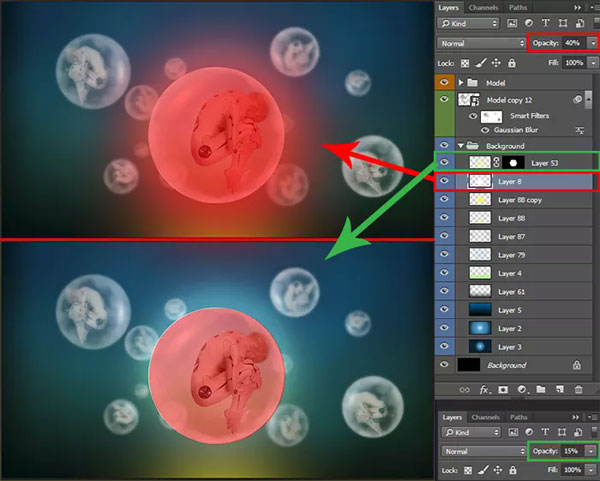This screenshot has height=481, width=600.
Task: Hide Layer 8
Action: pos(444,180)
